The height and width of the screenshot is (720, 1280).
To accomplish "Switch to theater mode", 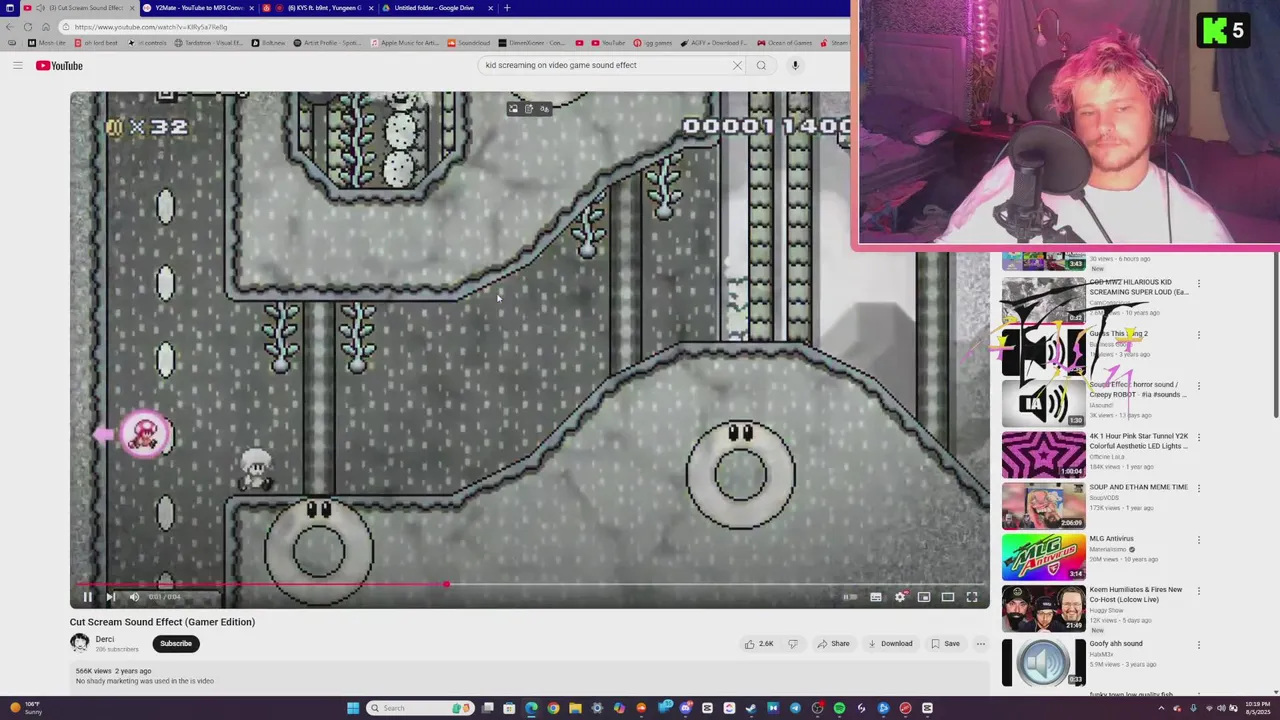I will pos(948,597).
